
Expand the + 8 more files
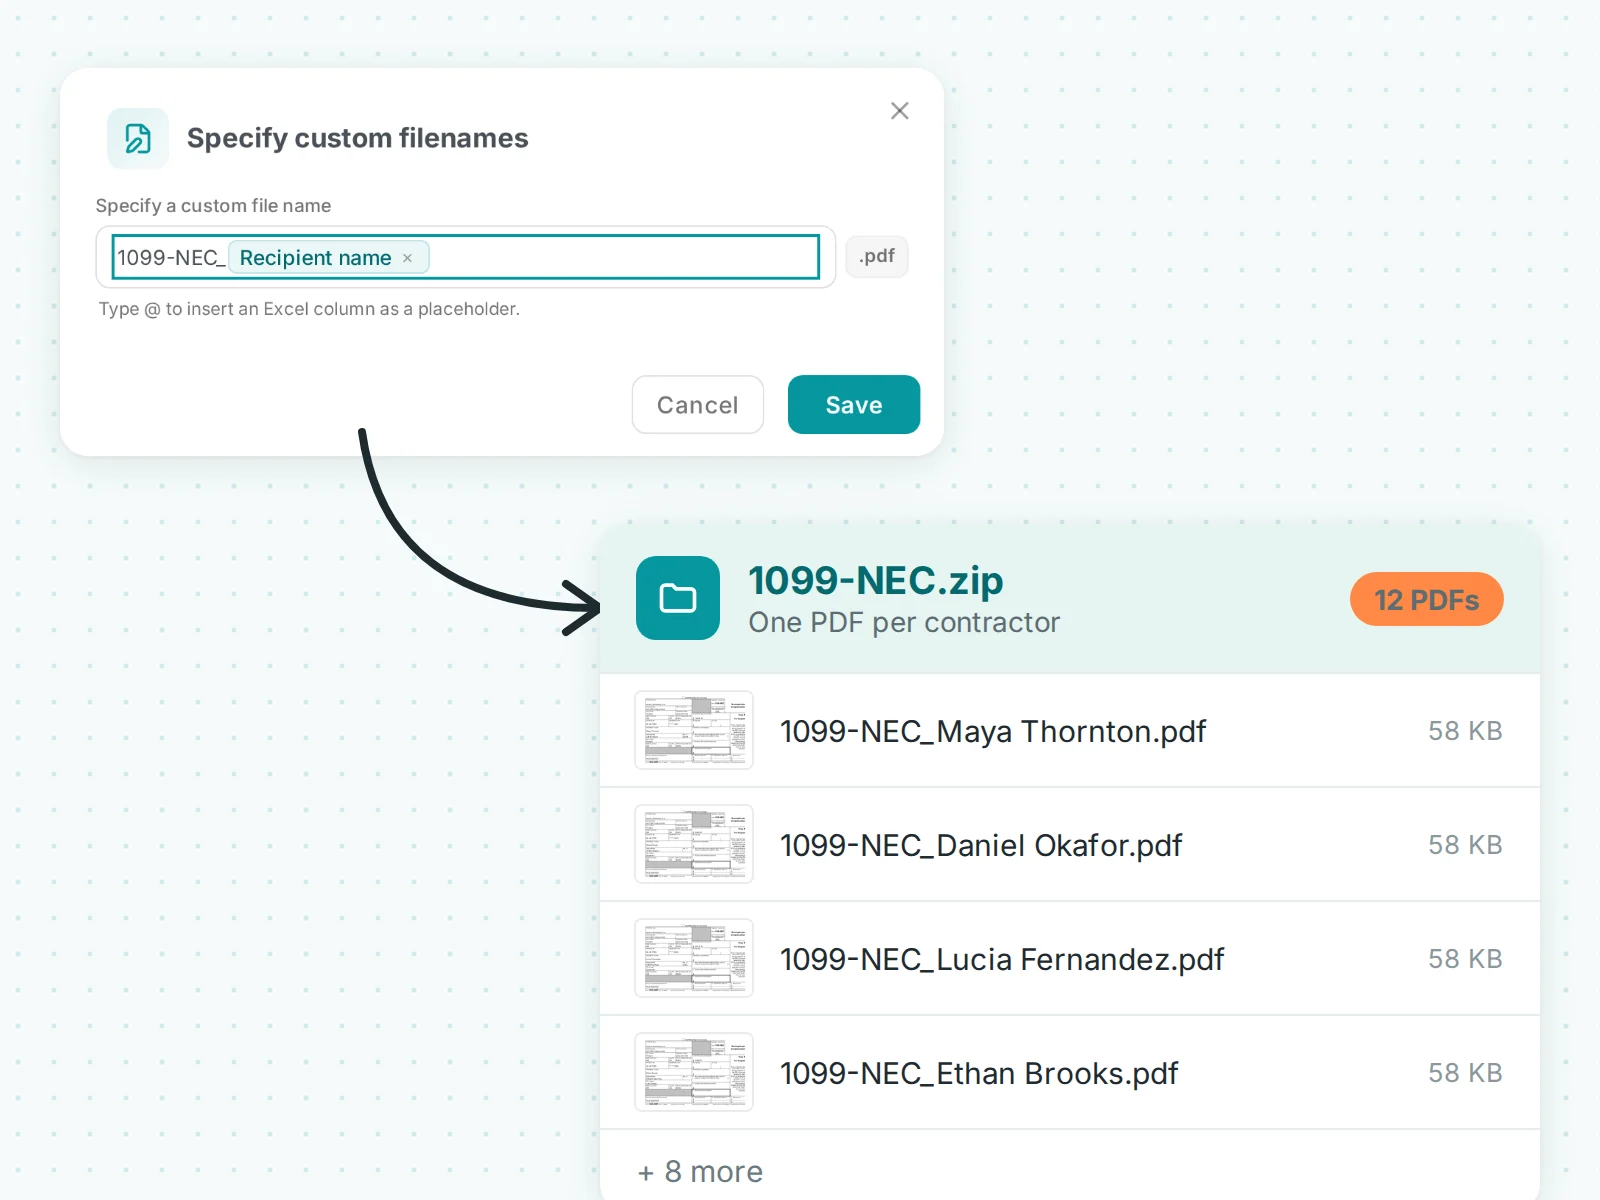tap(700, 1171)
